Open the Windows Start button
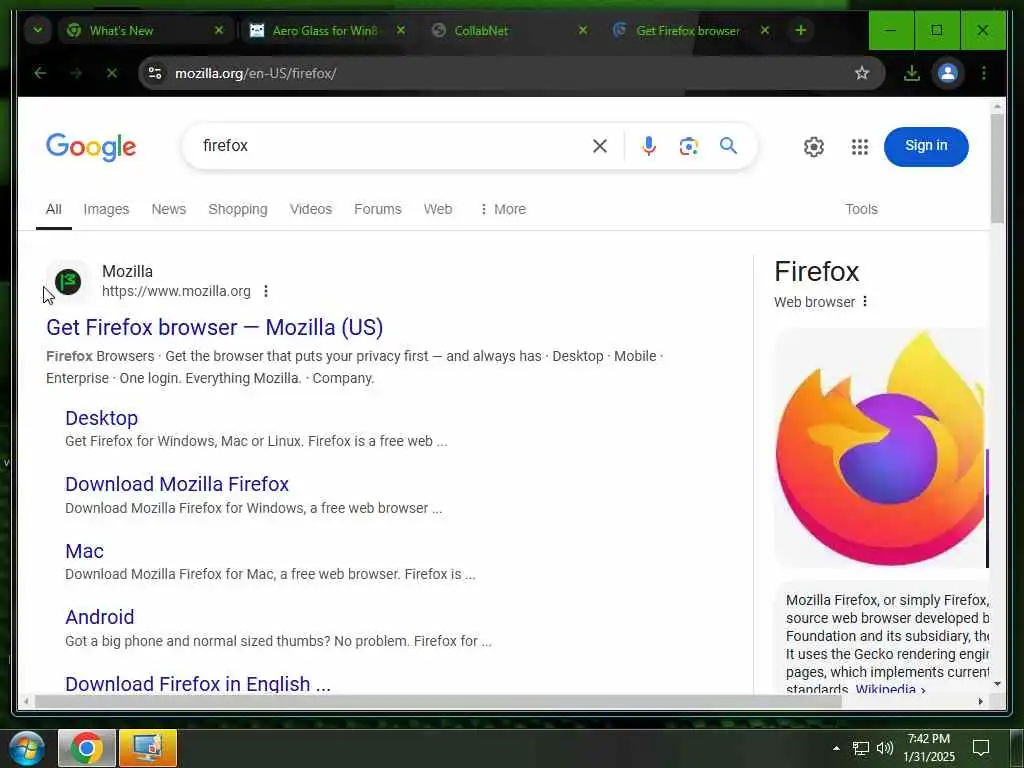1024x768 pixels. pyautogui.click(x=26, y=748)
